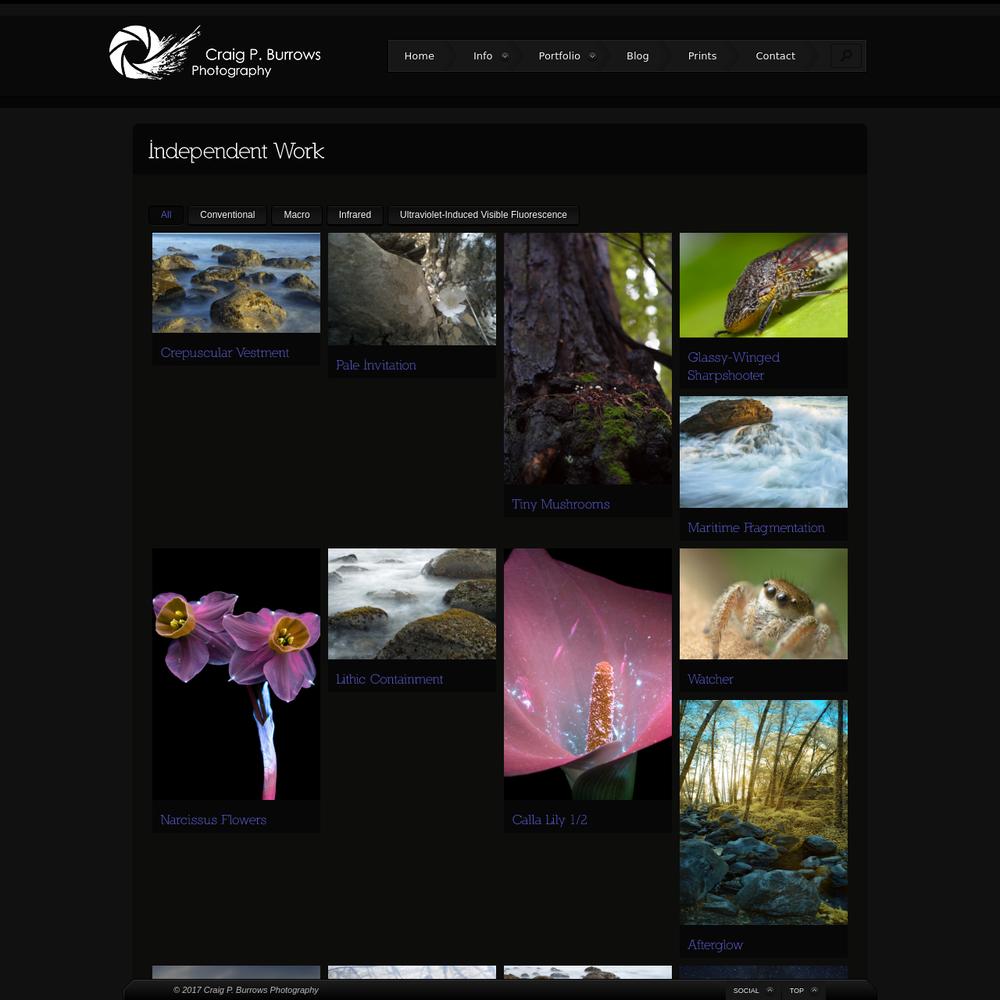Click the Lithic Containment title link
This screenshot has width=1000, height=1000.
[x=389, y=680]
